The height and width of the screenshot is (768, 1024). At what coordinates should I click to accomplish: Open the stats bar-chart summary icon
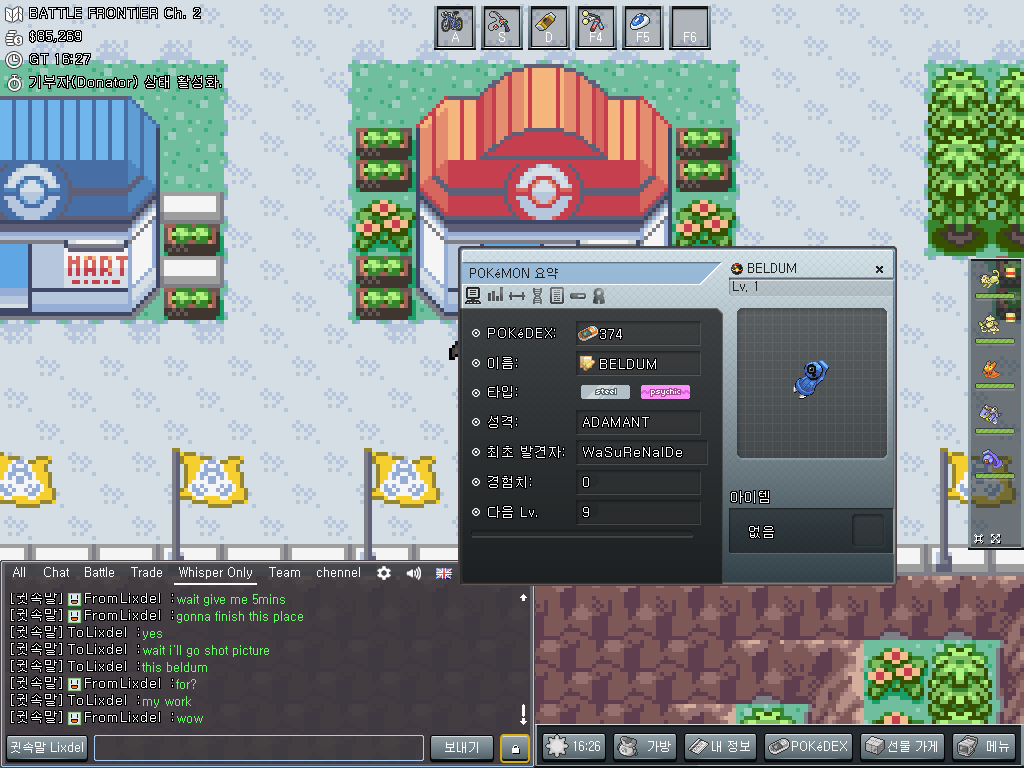click(495, 295)
